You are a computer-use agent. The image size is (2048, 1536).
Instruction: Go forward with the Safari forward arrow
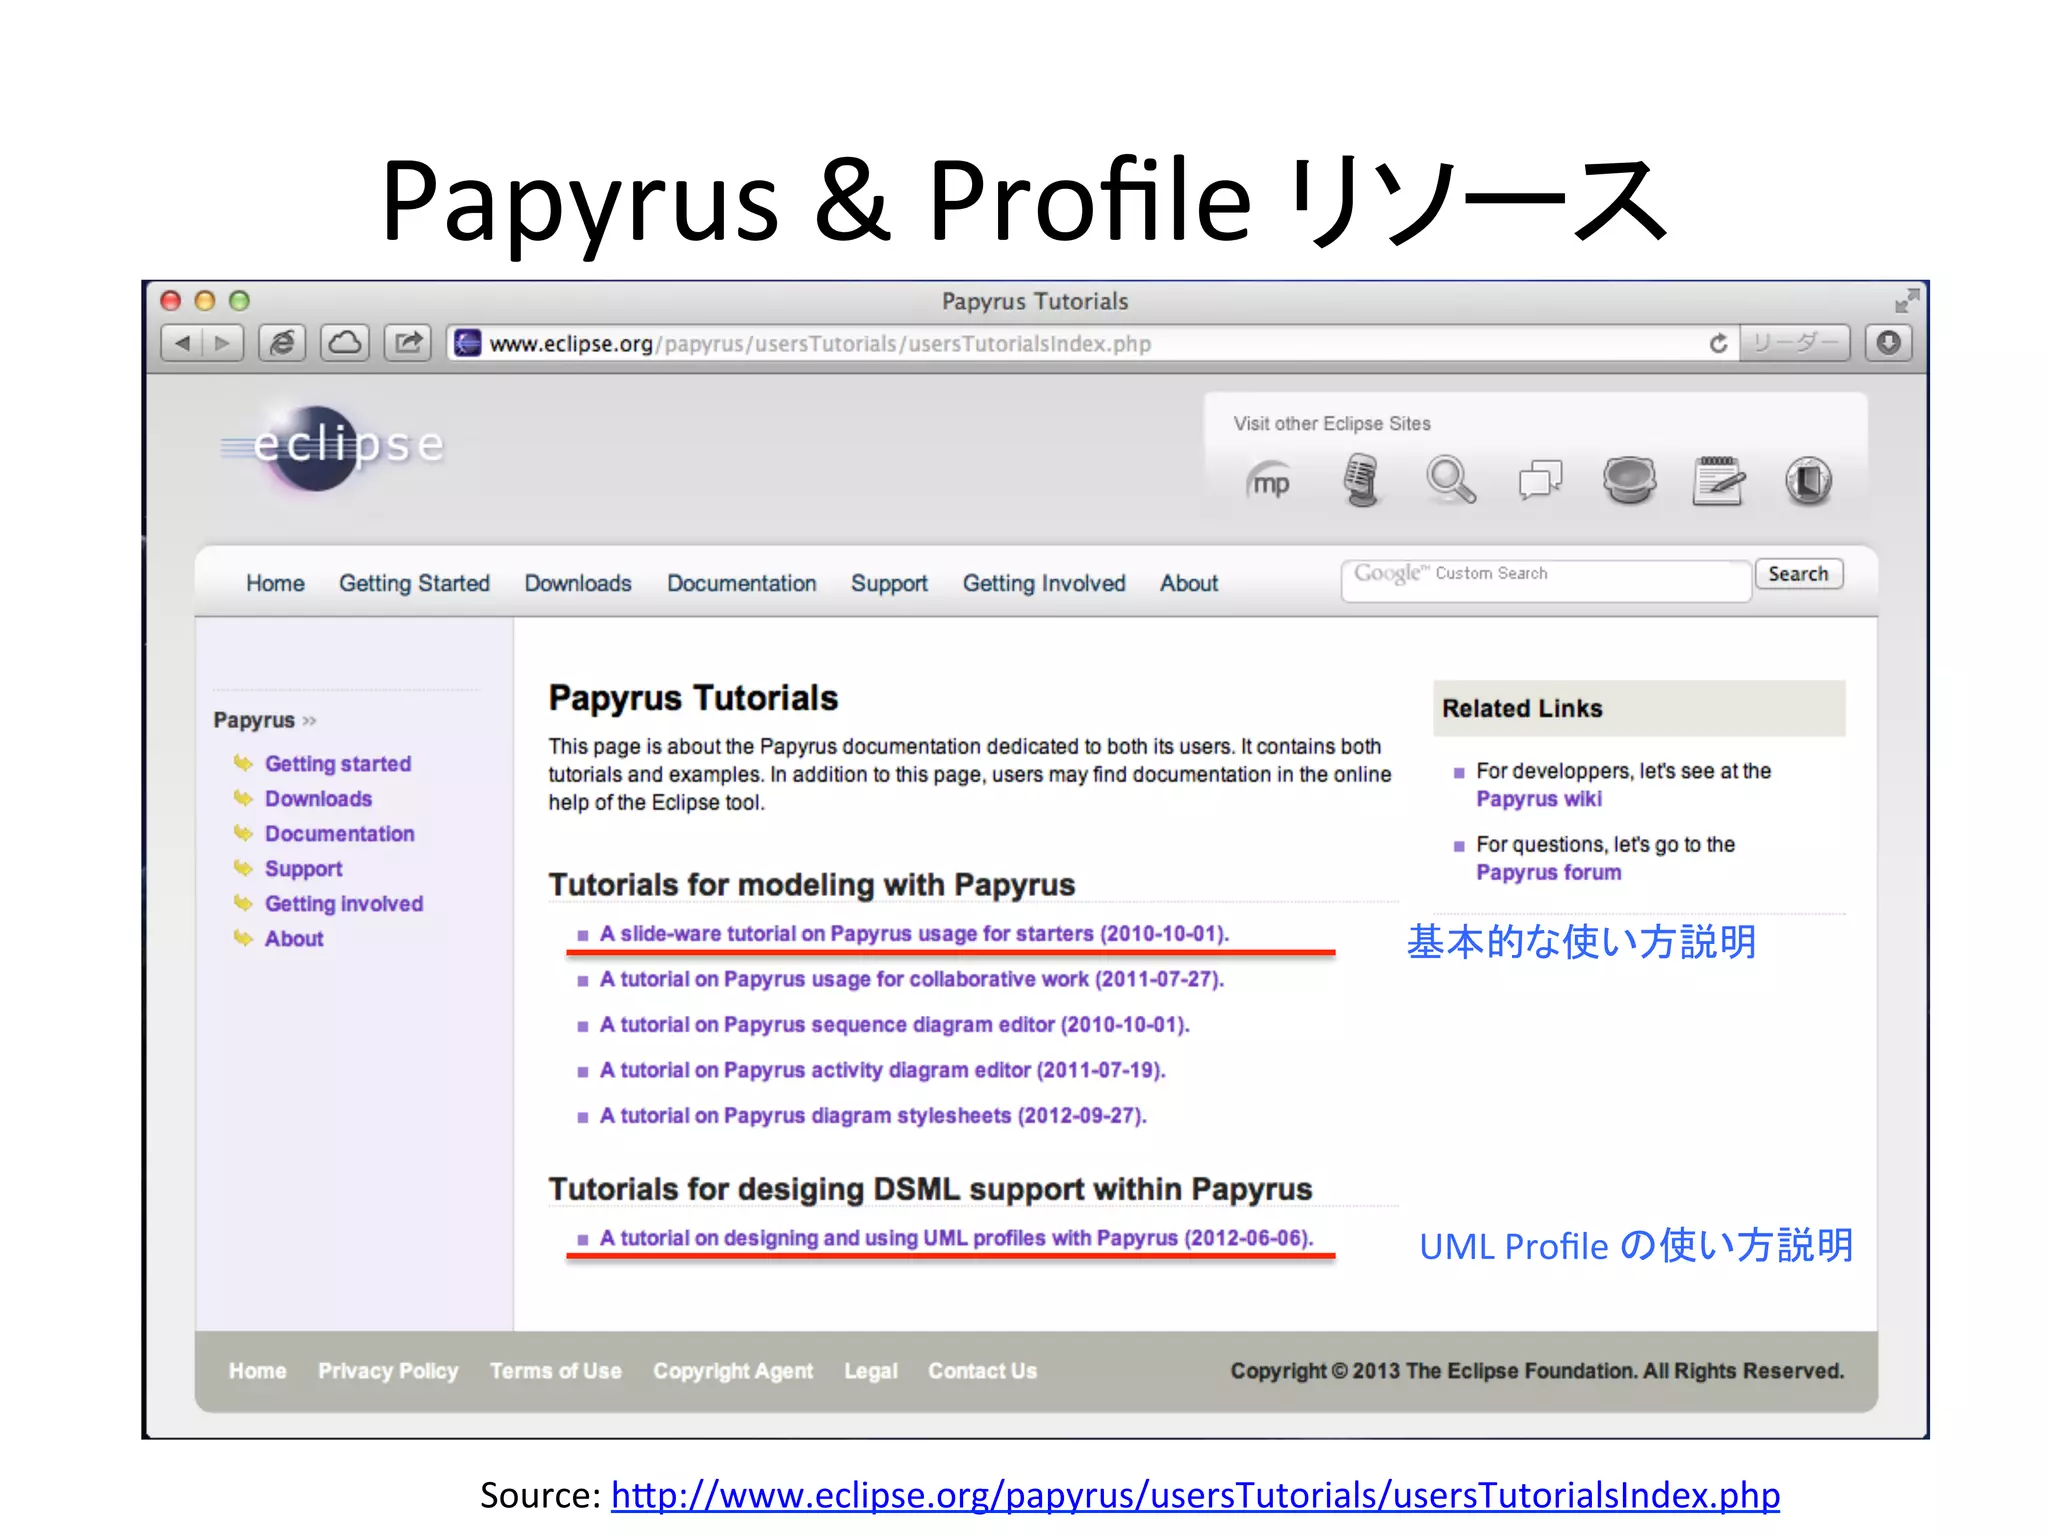[x=222, y=343]
